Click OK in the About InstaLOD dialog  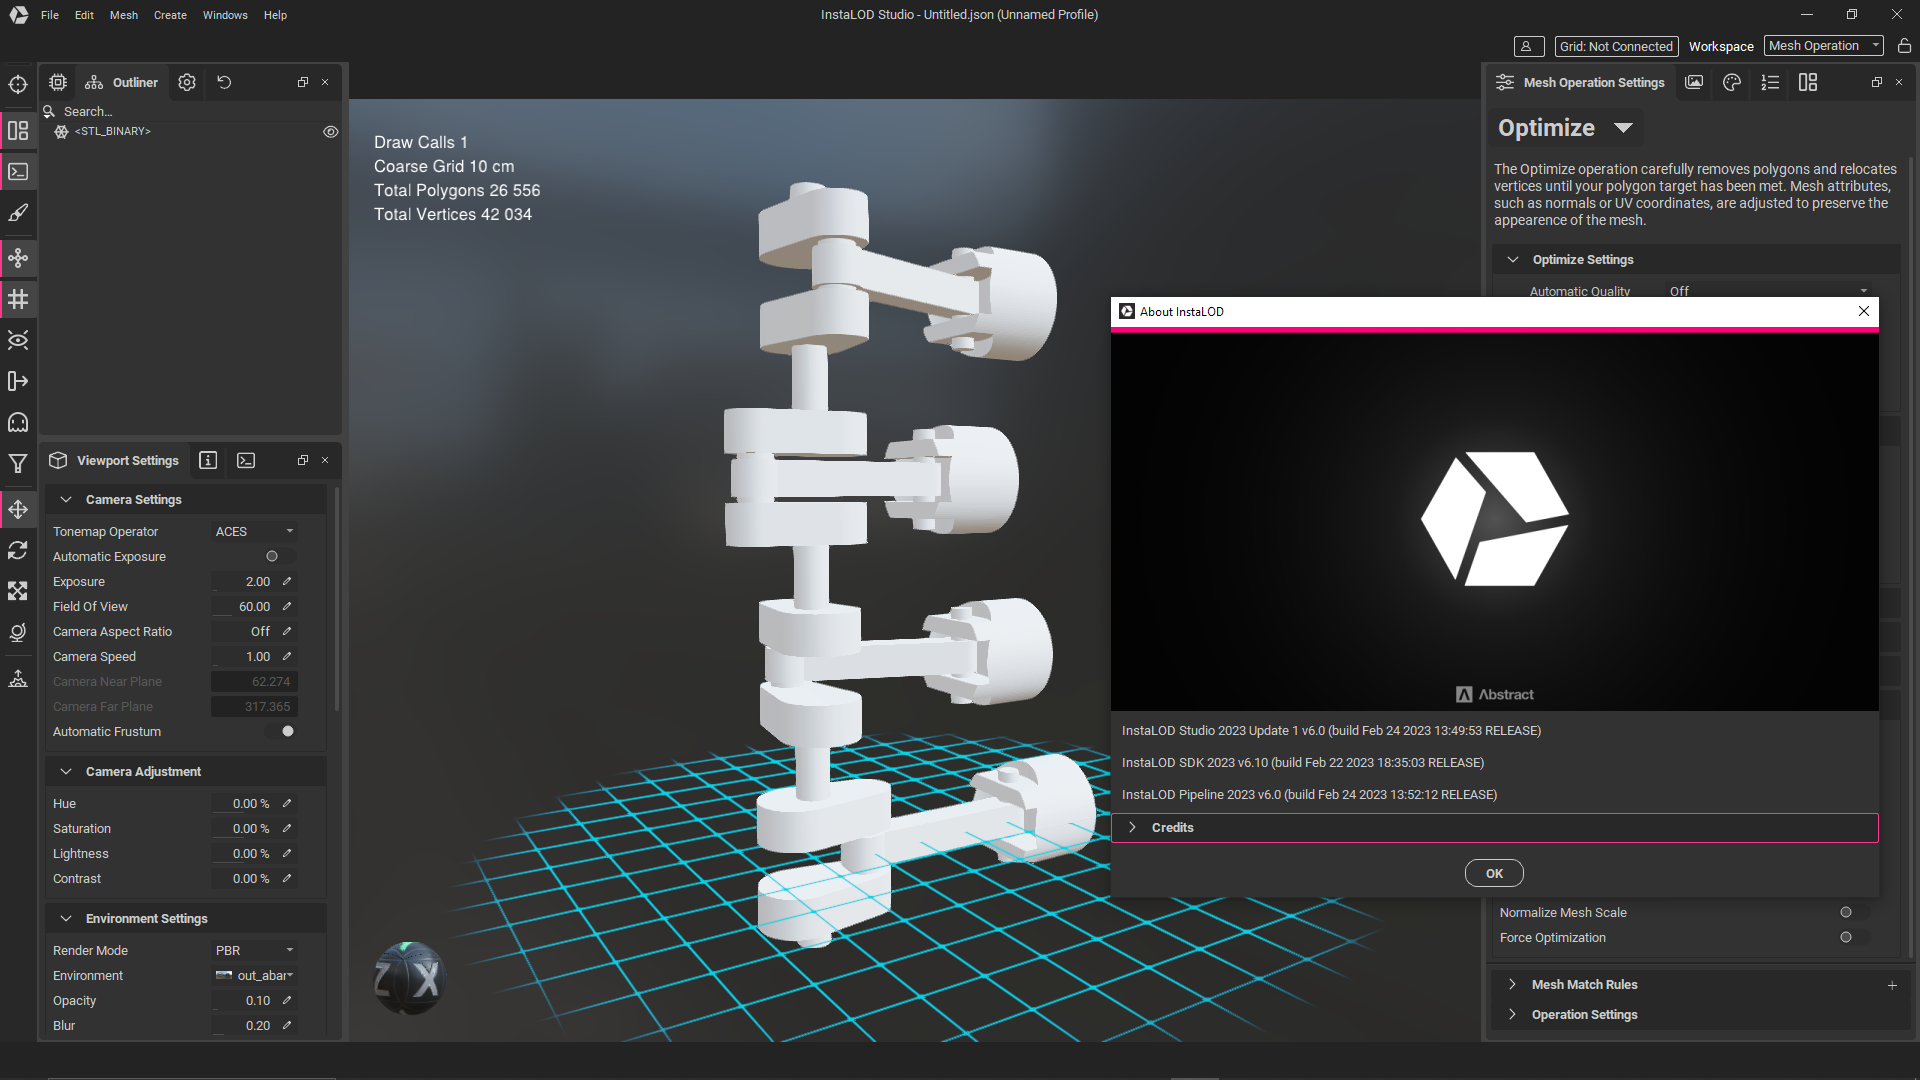tap(1494, 873)
